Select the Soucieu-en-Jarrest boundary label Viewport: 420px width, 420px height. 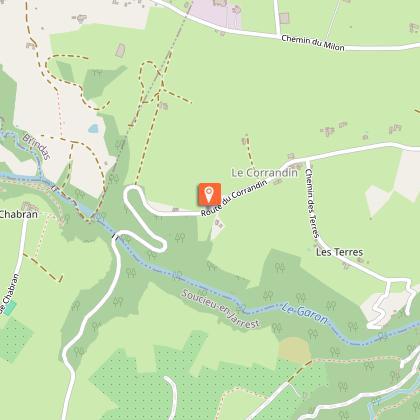(x=220, y=309)
